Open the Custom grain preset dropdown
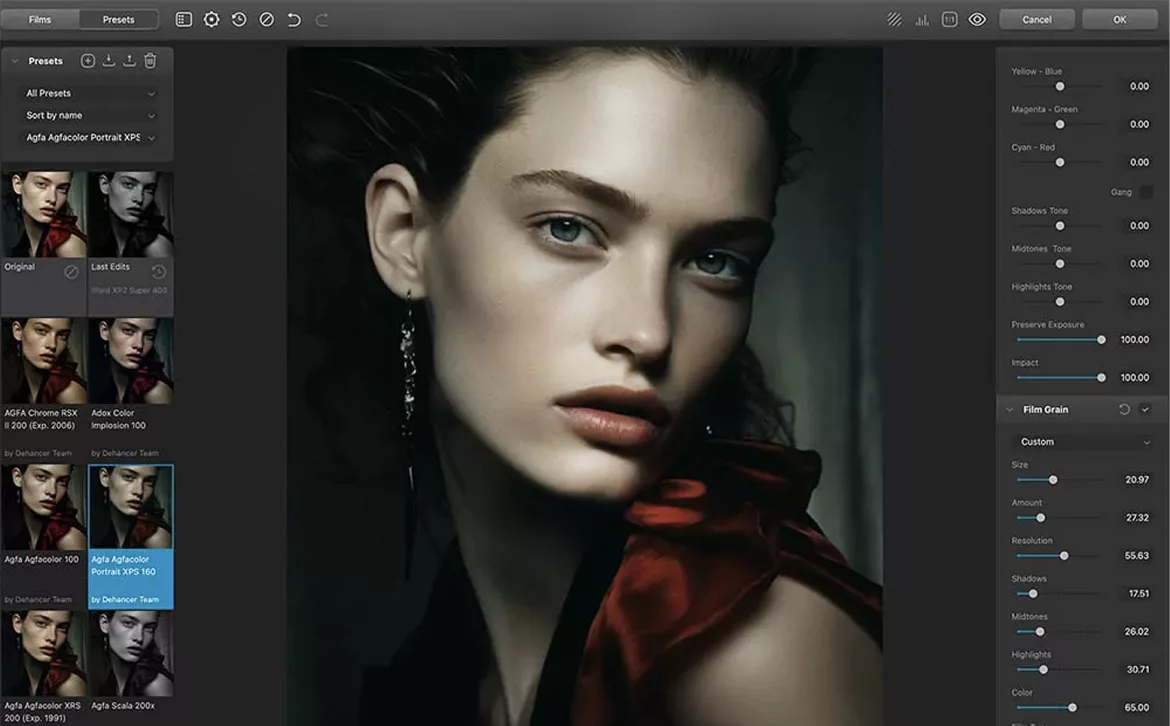This screenshot has width=1170, height=726. pos(1080,441)
